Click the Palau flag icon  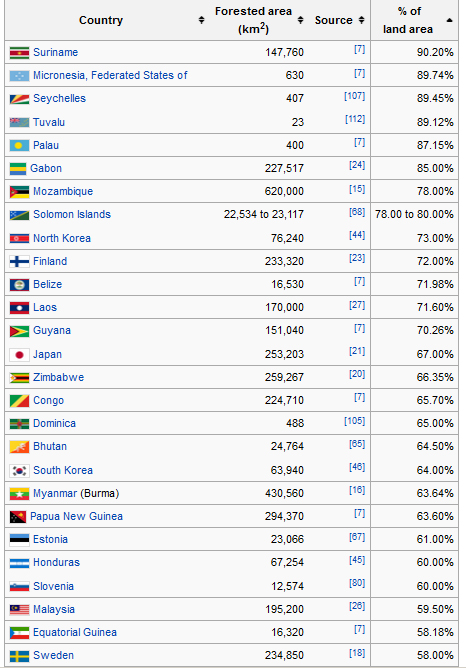pyautogui.click(x=19, y=146)
